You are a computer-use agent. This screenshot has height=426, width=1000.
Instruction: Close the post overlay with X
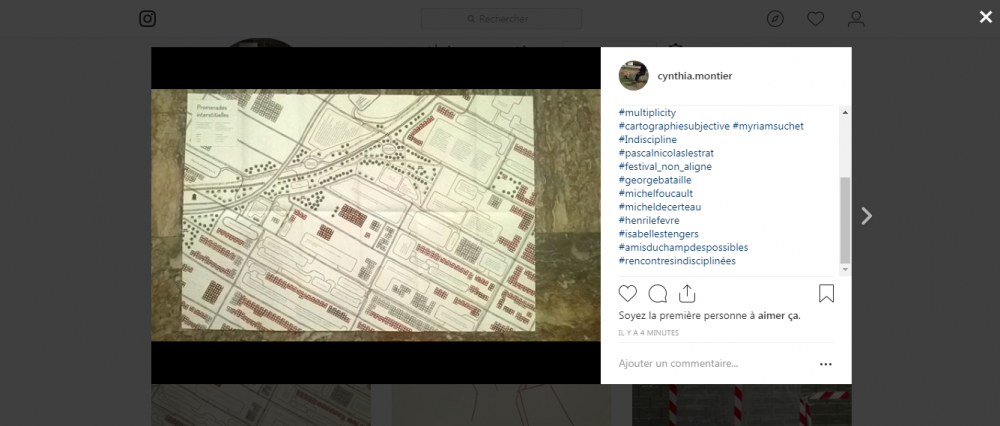point(986,17)
